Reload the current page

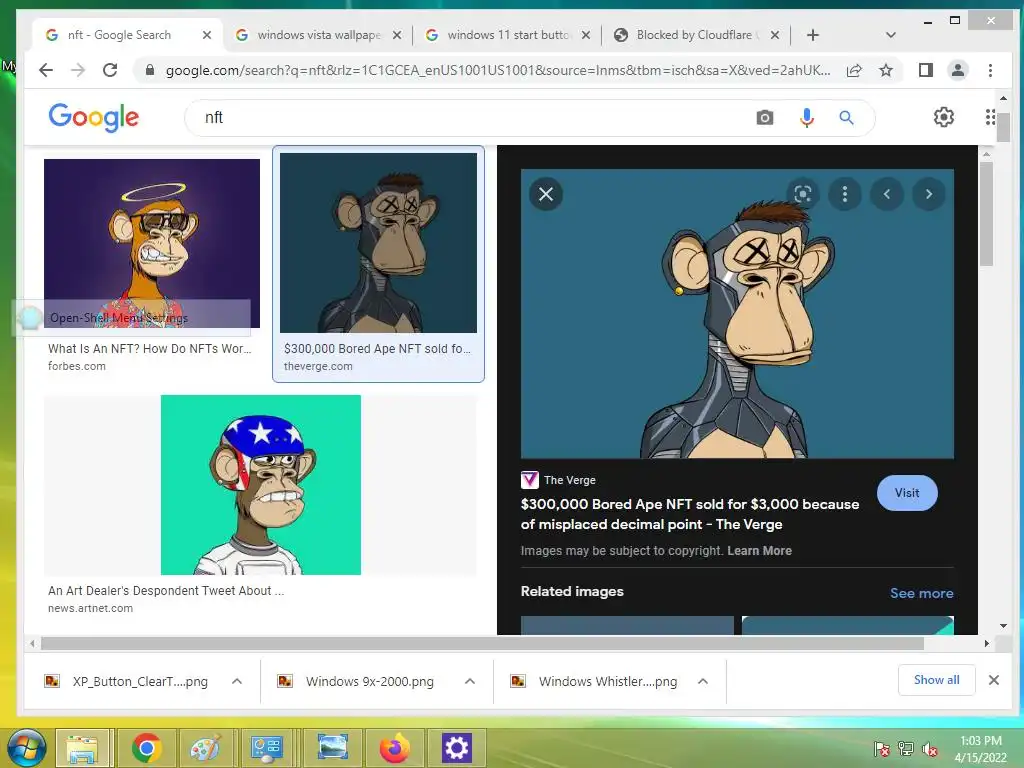point(110,70)
